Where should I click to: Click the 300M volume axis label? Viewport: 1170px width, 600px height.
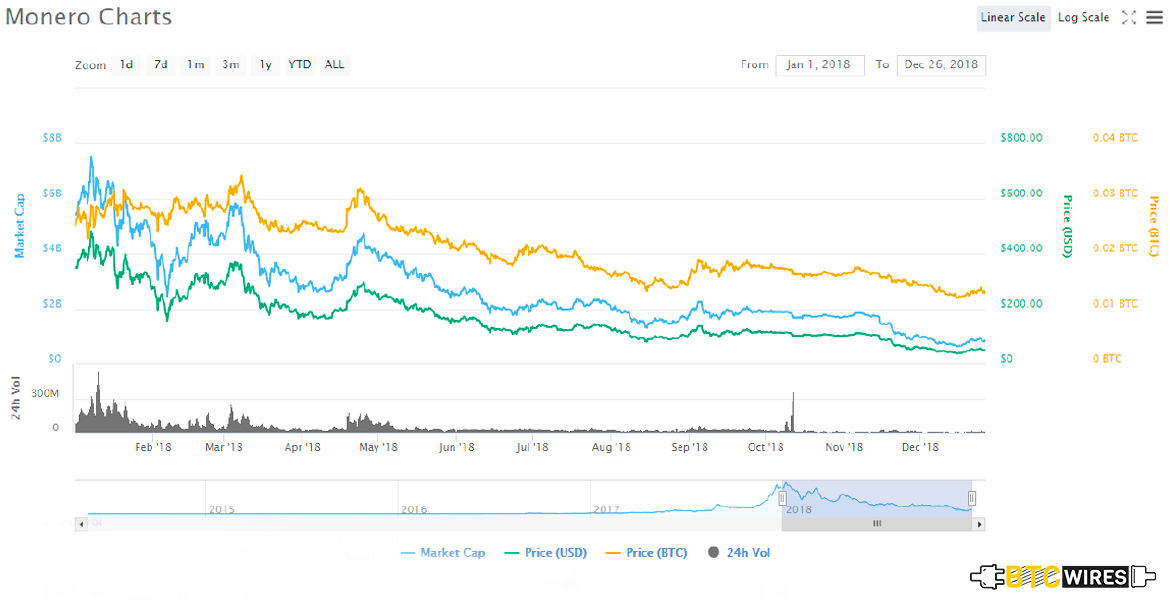(x=45, y=393)
